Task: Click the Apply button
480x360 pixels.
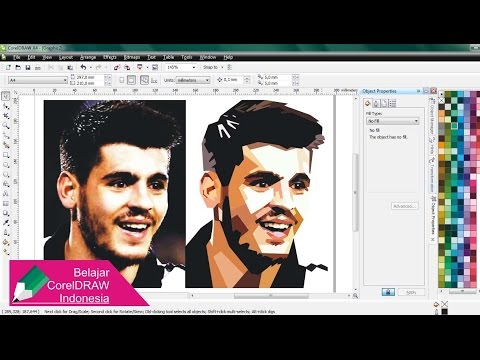Action: pyautogui.click(x=411, y=292)
